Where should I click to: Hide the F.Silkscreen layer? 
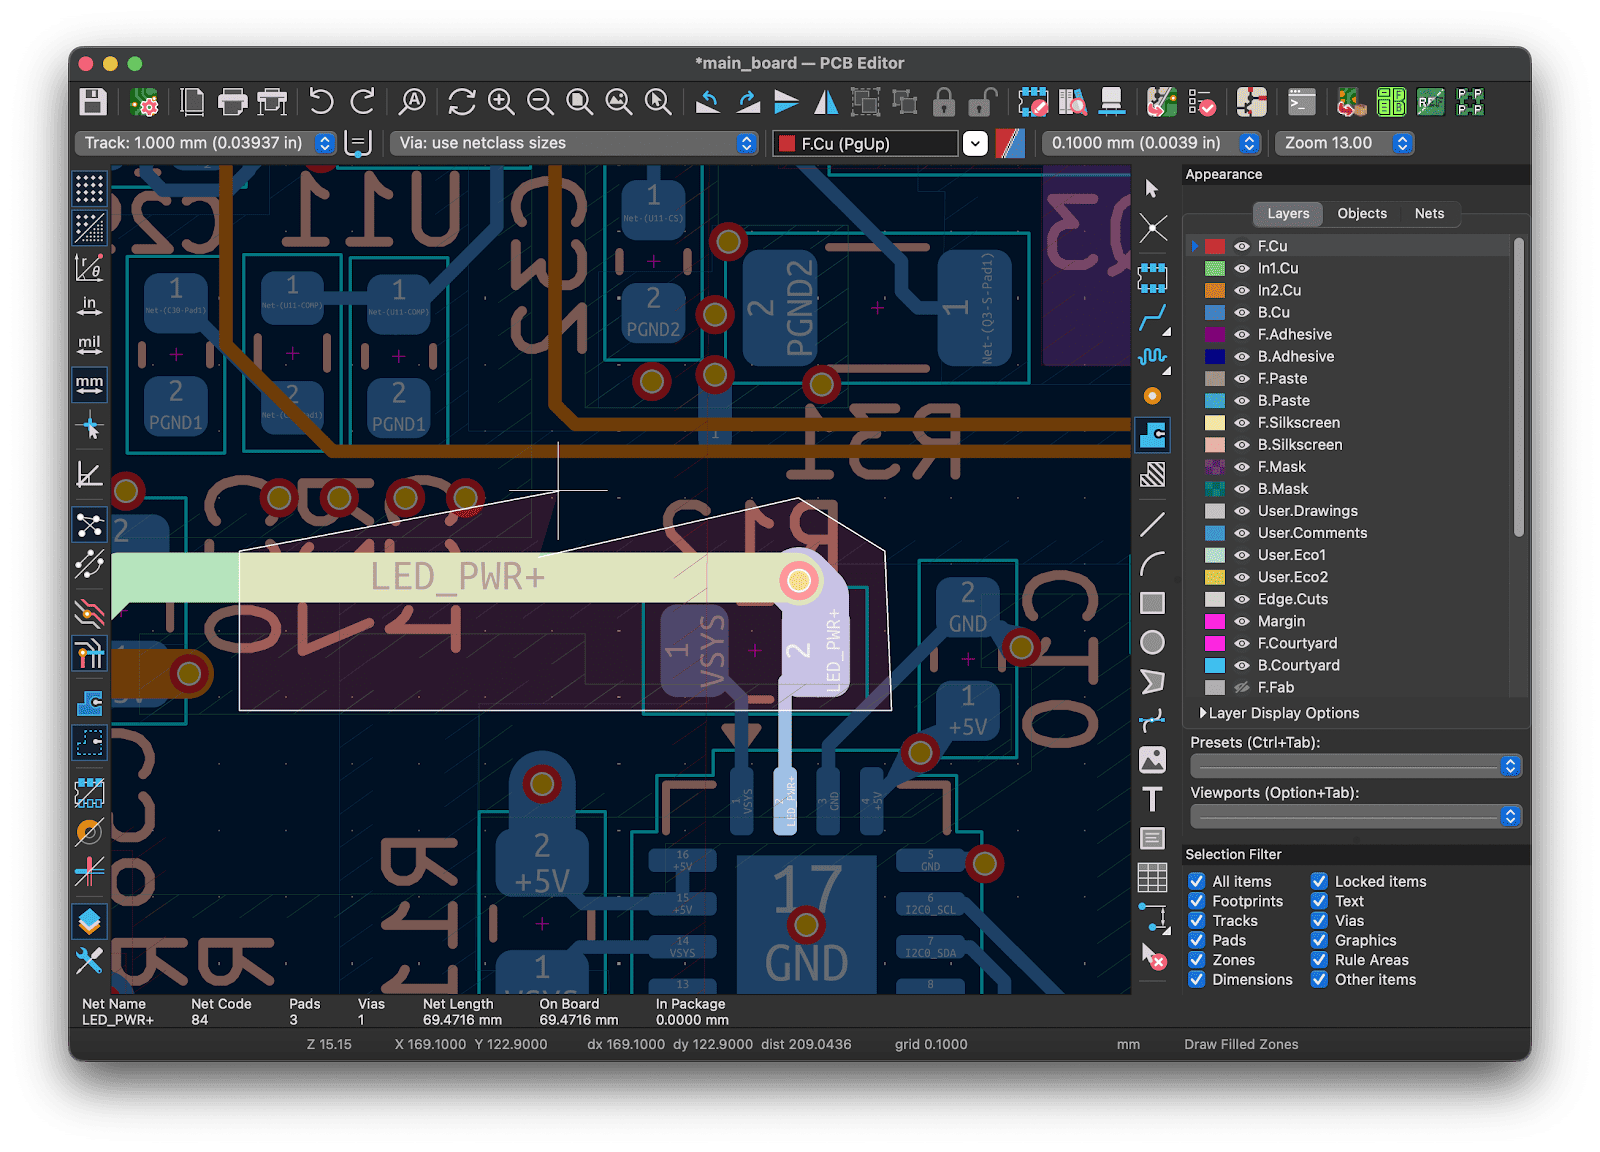click(1242, 423)
